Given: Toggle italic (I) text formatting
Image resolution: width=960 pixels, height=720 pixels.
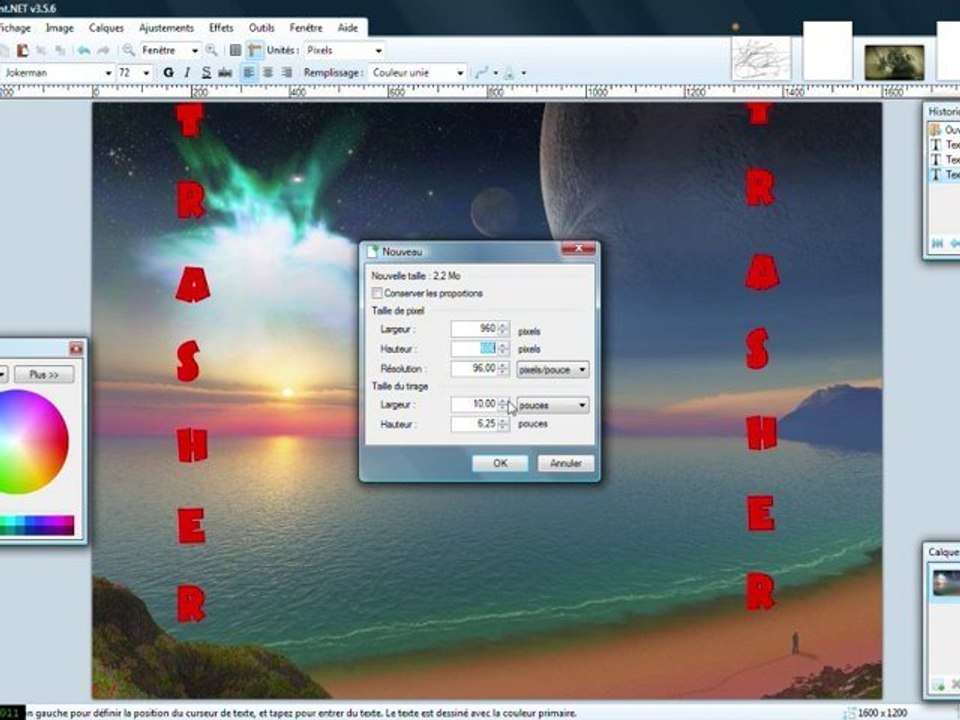Looking at the screenshot, I should click(187, 72).
